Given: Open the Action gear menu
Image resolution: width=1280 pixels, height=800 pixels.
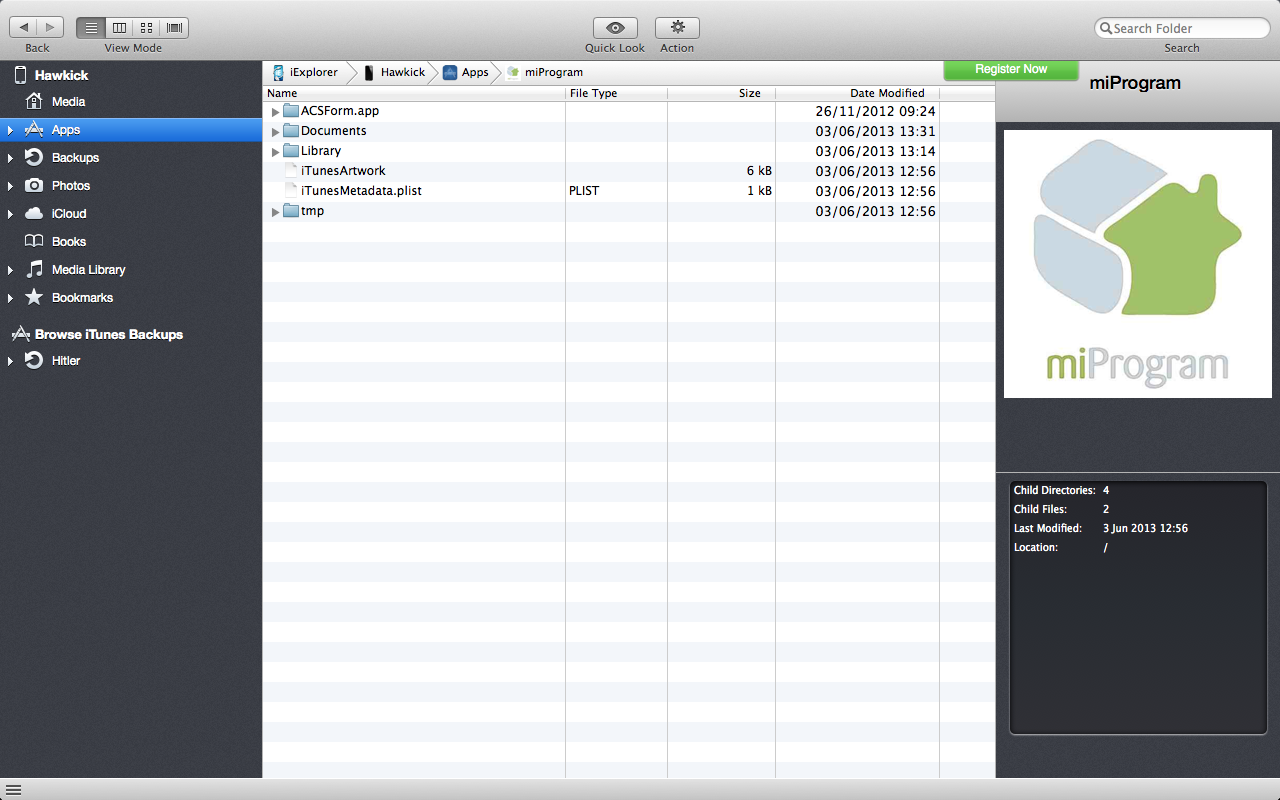Looking at the screenshot, I should [677, 28].
